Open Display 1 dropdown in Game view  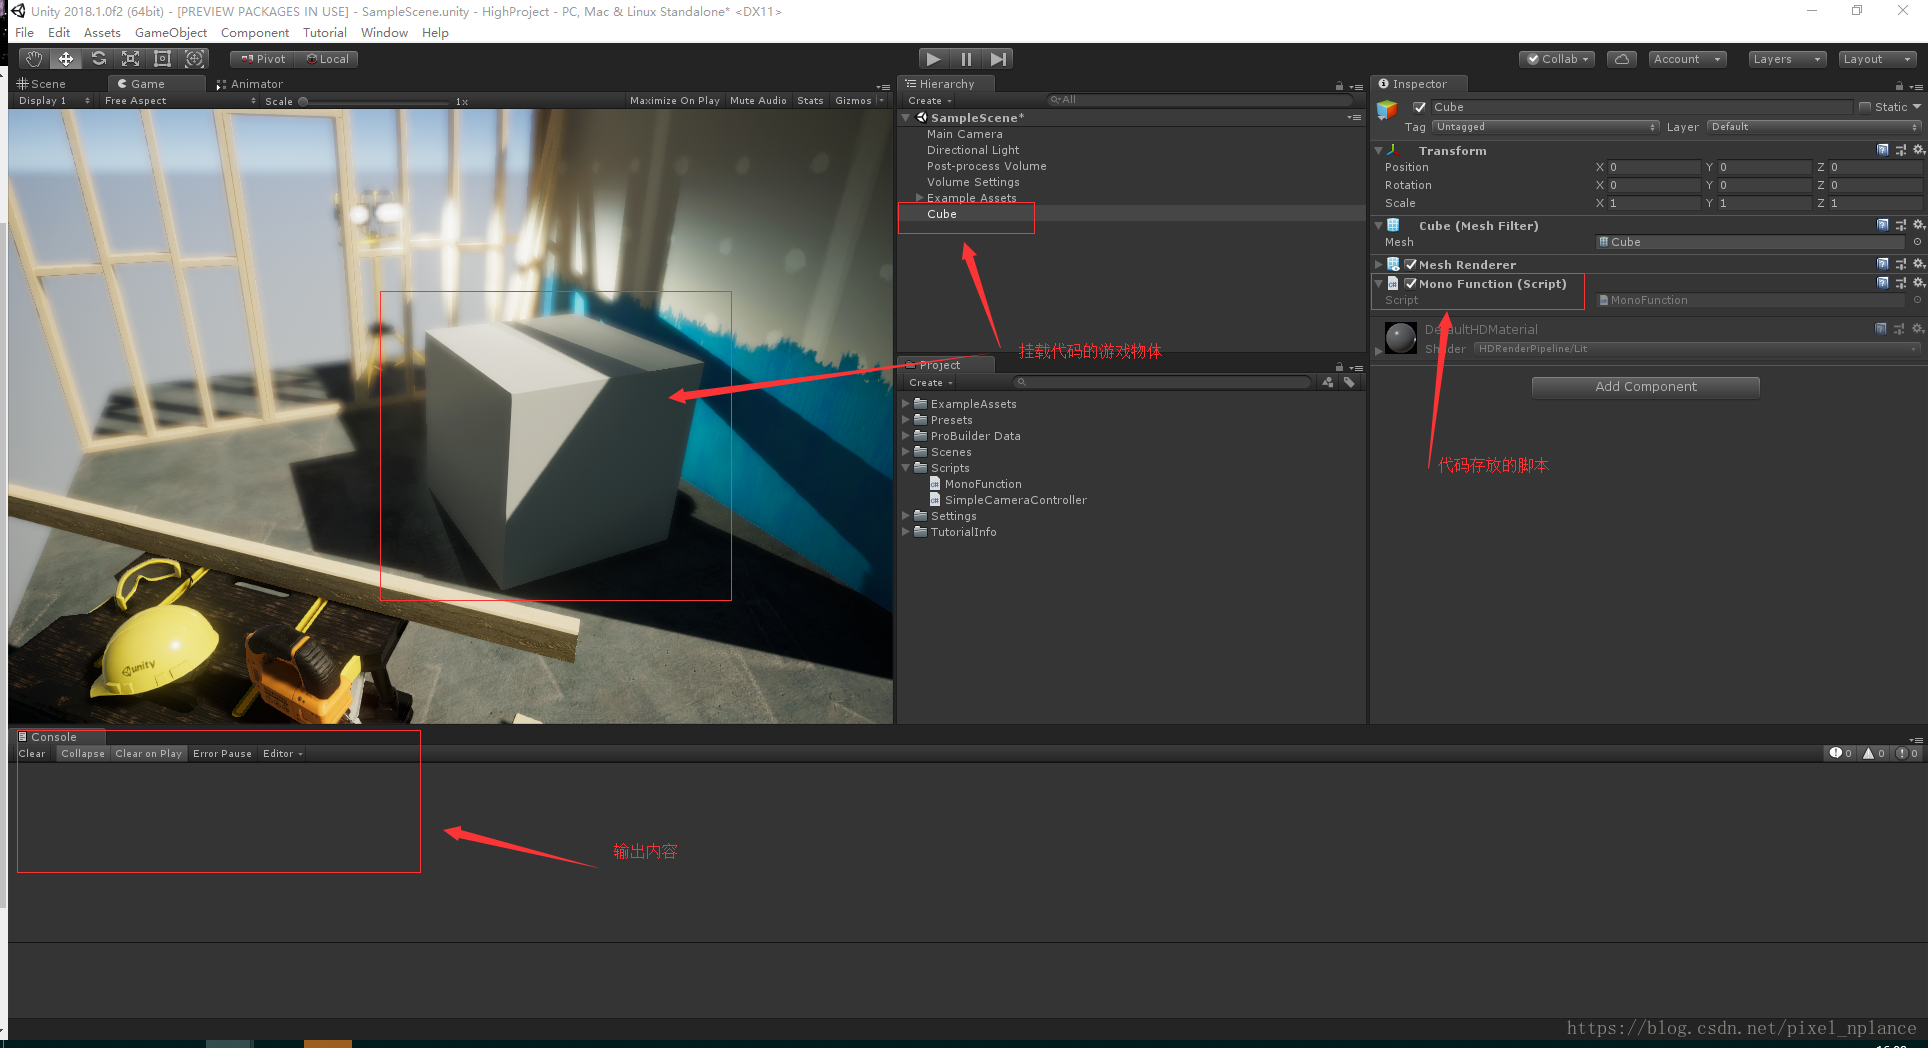(53, 101)
